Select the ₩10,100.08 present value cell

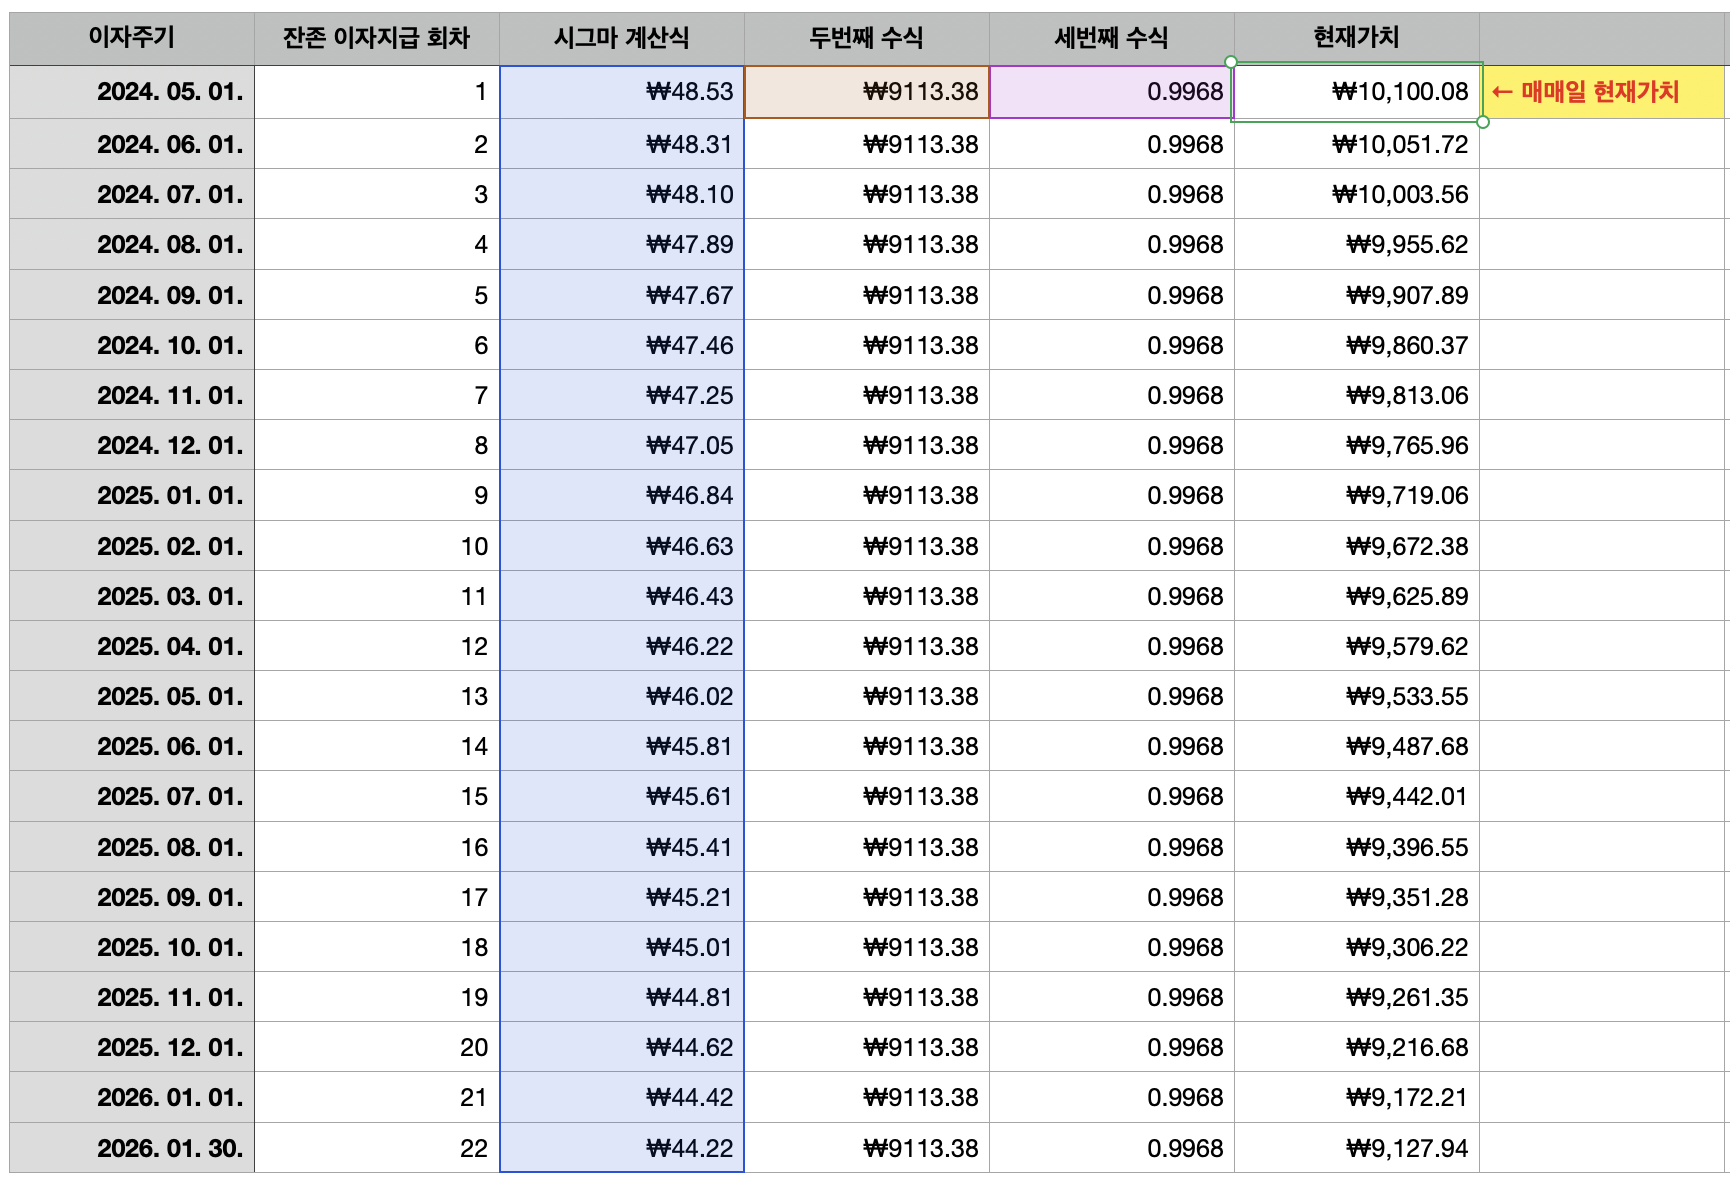pyautogui.click(x=1357, y=92)
